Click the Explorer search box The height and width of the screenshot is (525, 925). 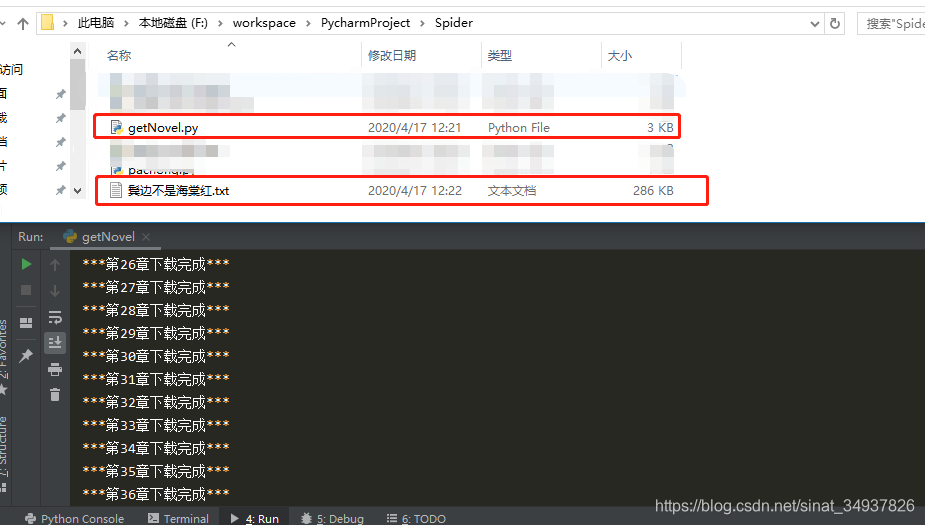[891, 24]
